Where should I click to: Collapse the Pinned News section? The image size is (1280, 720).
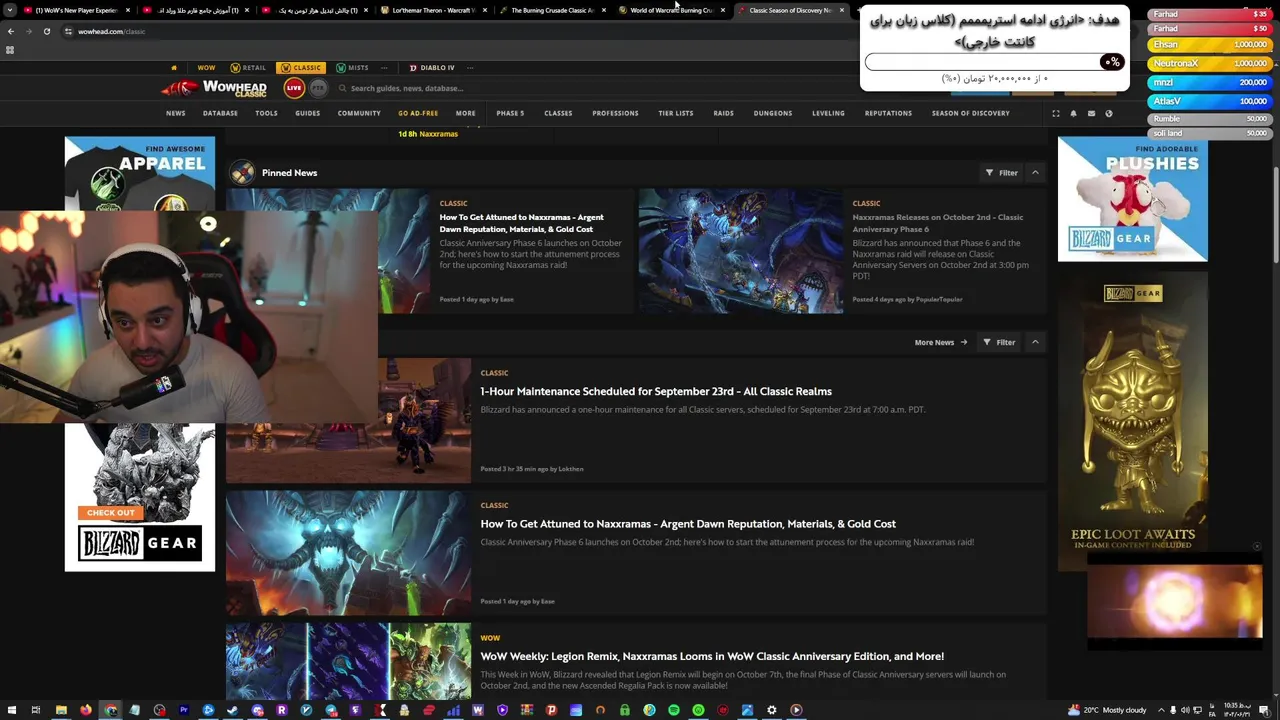(1035, 173)
